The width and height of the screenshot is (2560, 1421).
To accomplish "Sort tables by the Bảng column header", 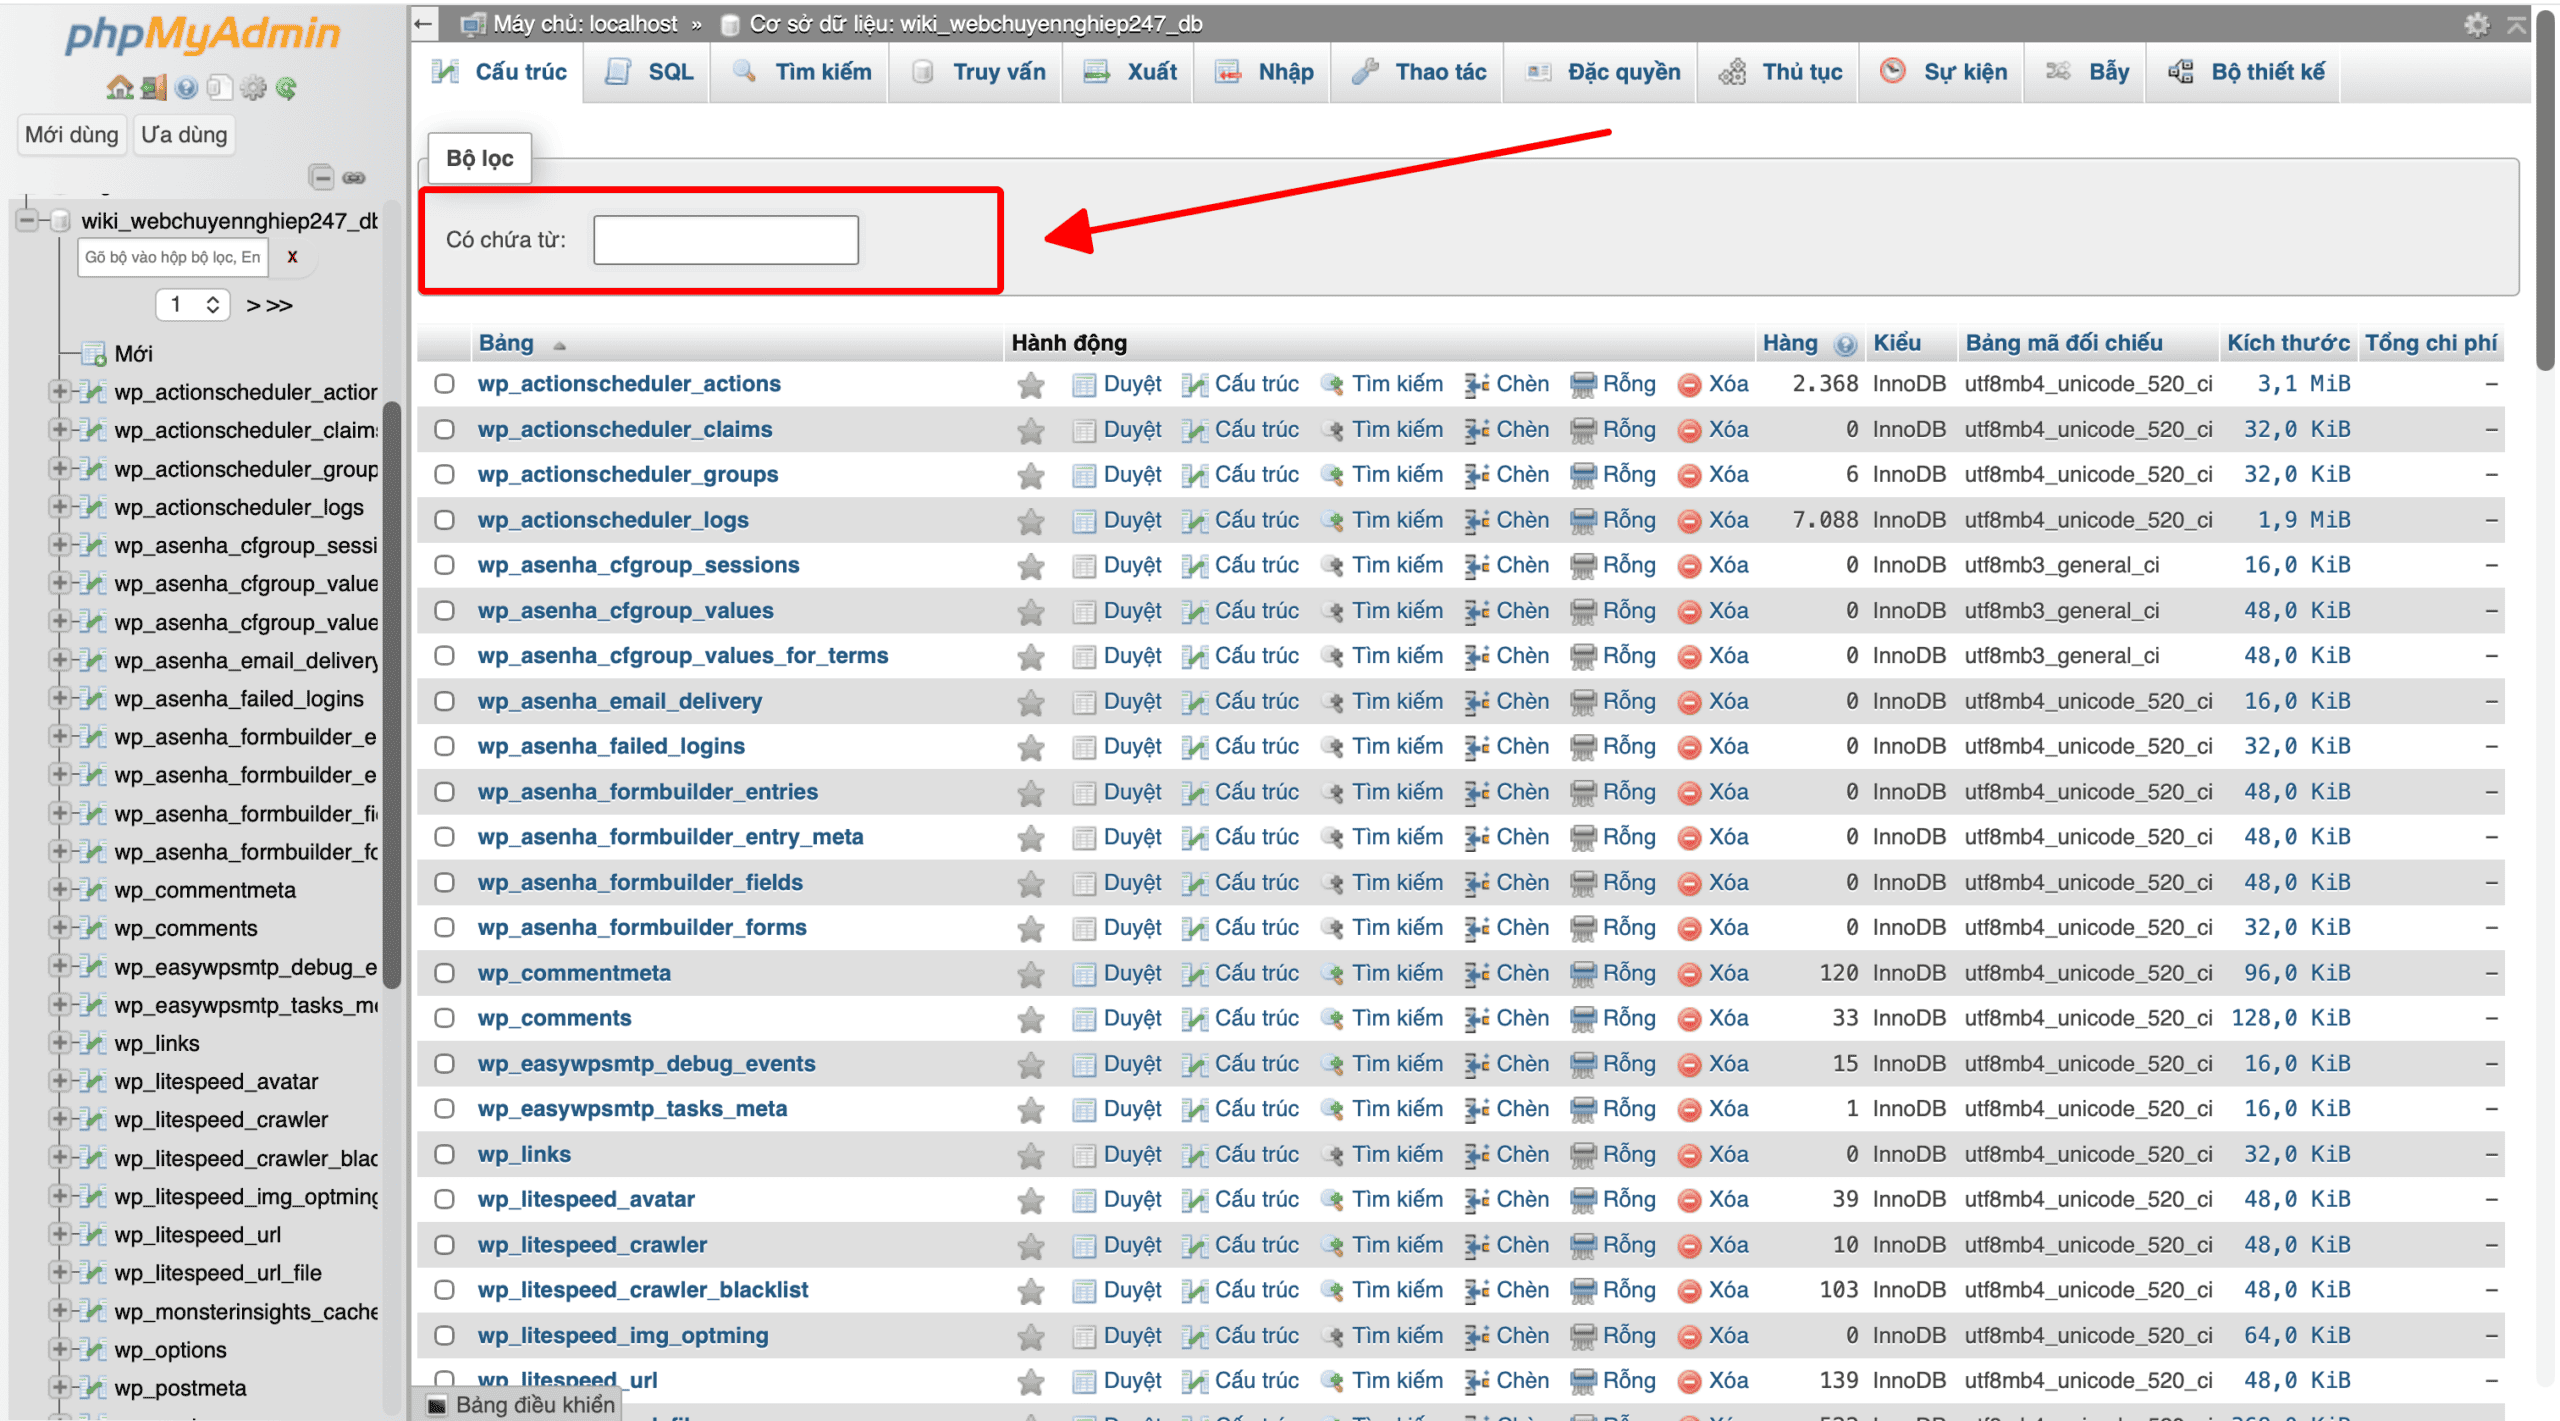I will coord(506,343).
